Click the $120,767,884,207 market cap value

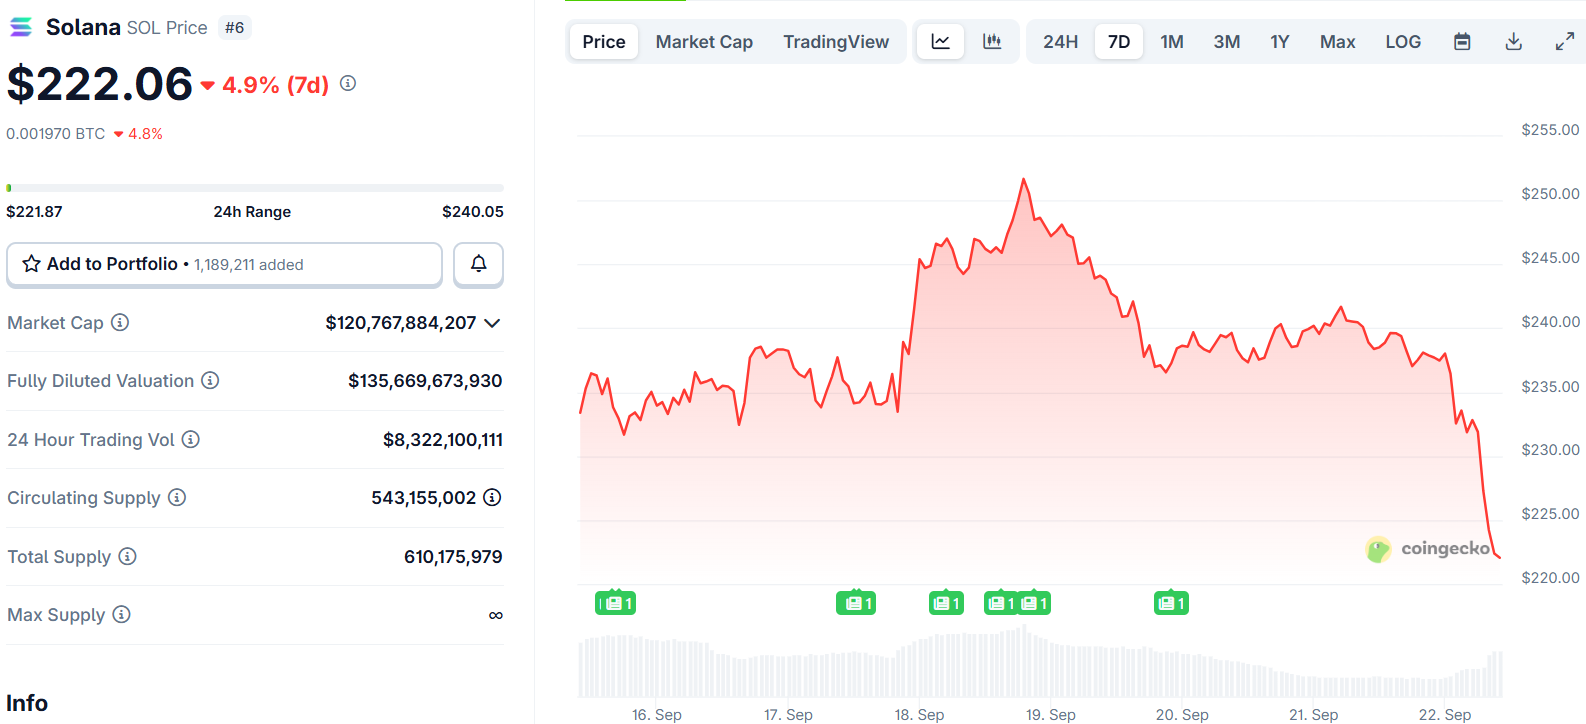pyautogui.click(x=401, y=323)
